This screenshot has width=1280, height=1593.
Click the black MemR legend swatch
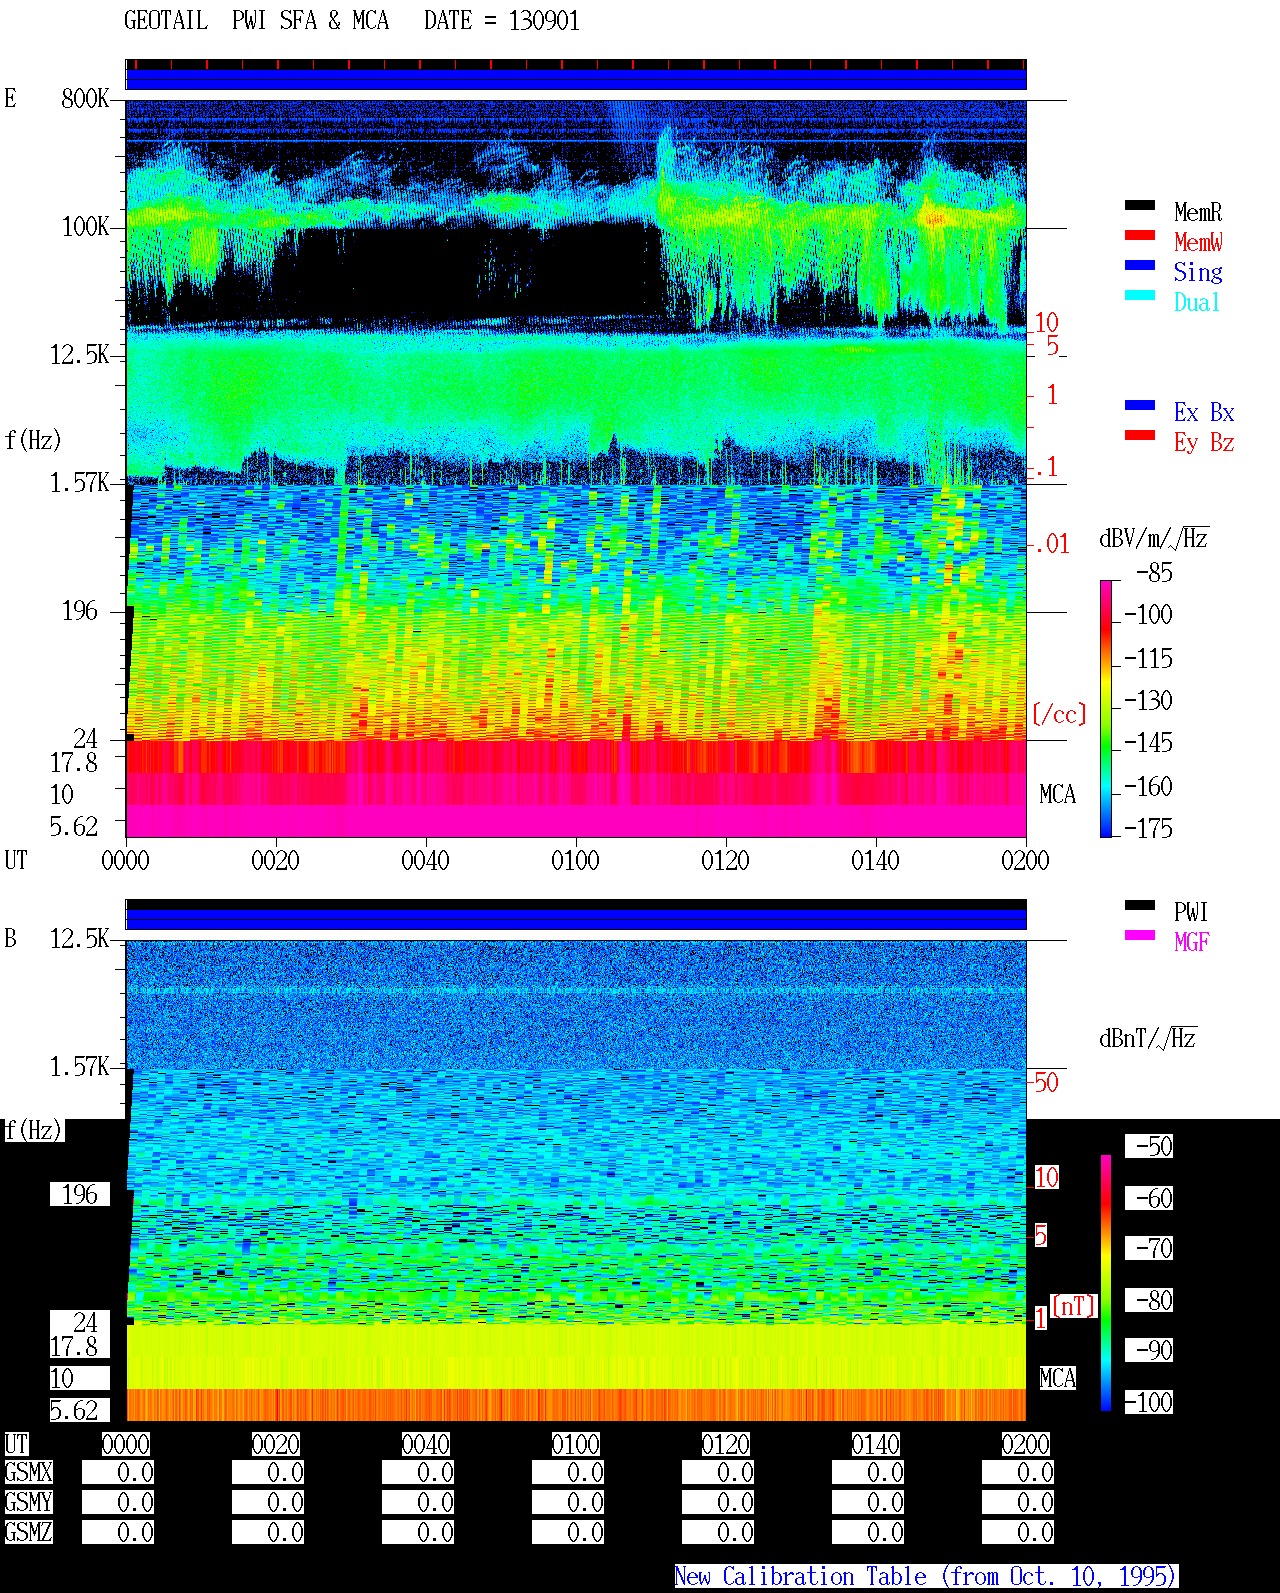pyautogui.click(x=1140, y=205)
